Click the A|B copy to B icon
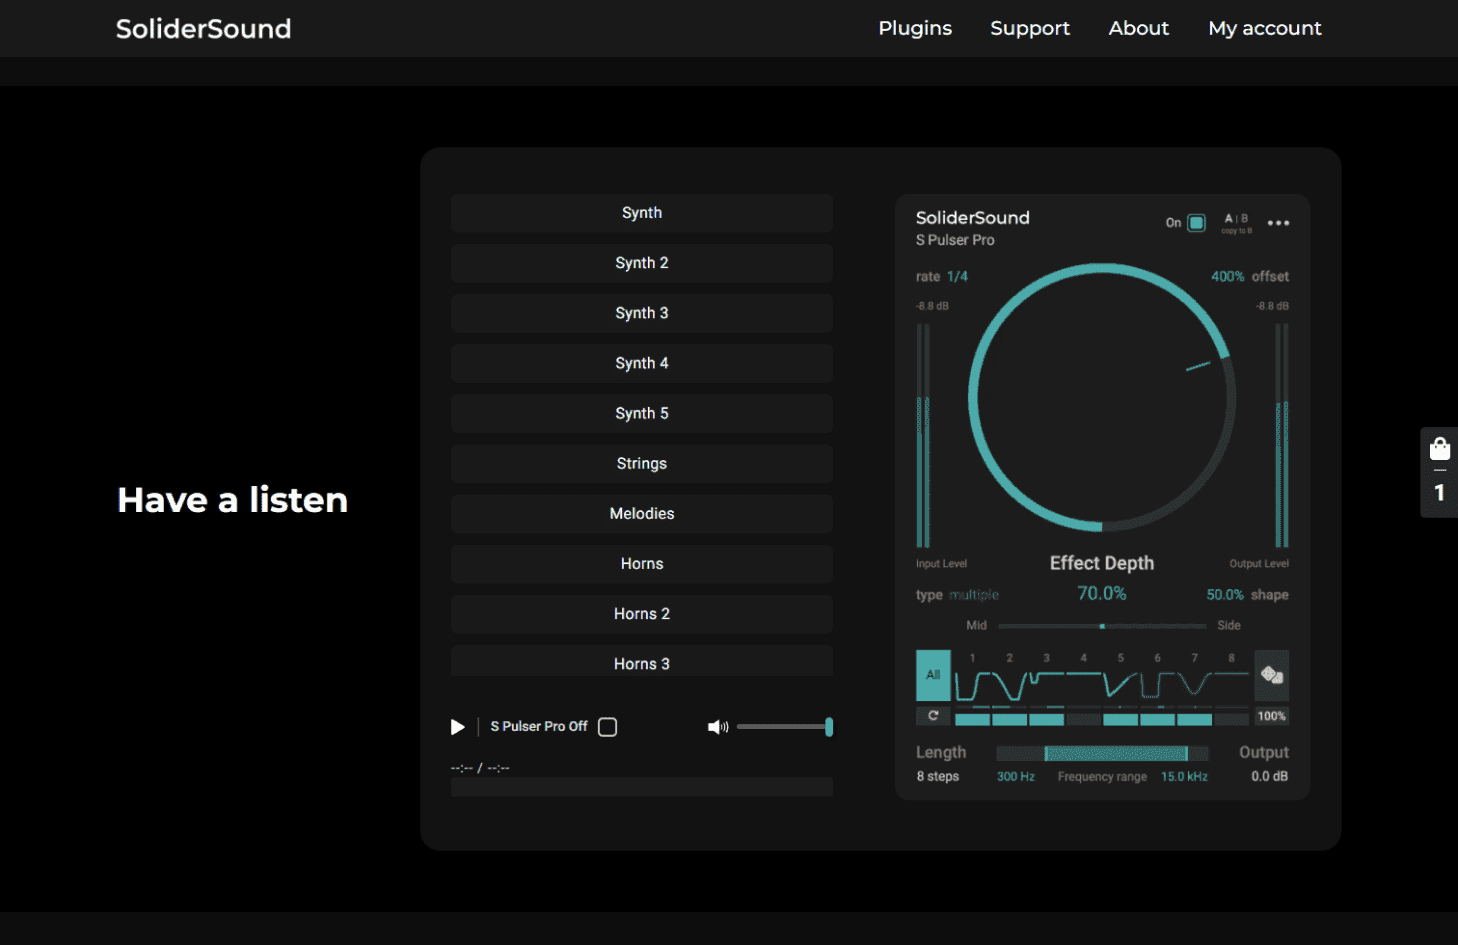 click(x=1236, y=223)
